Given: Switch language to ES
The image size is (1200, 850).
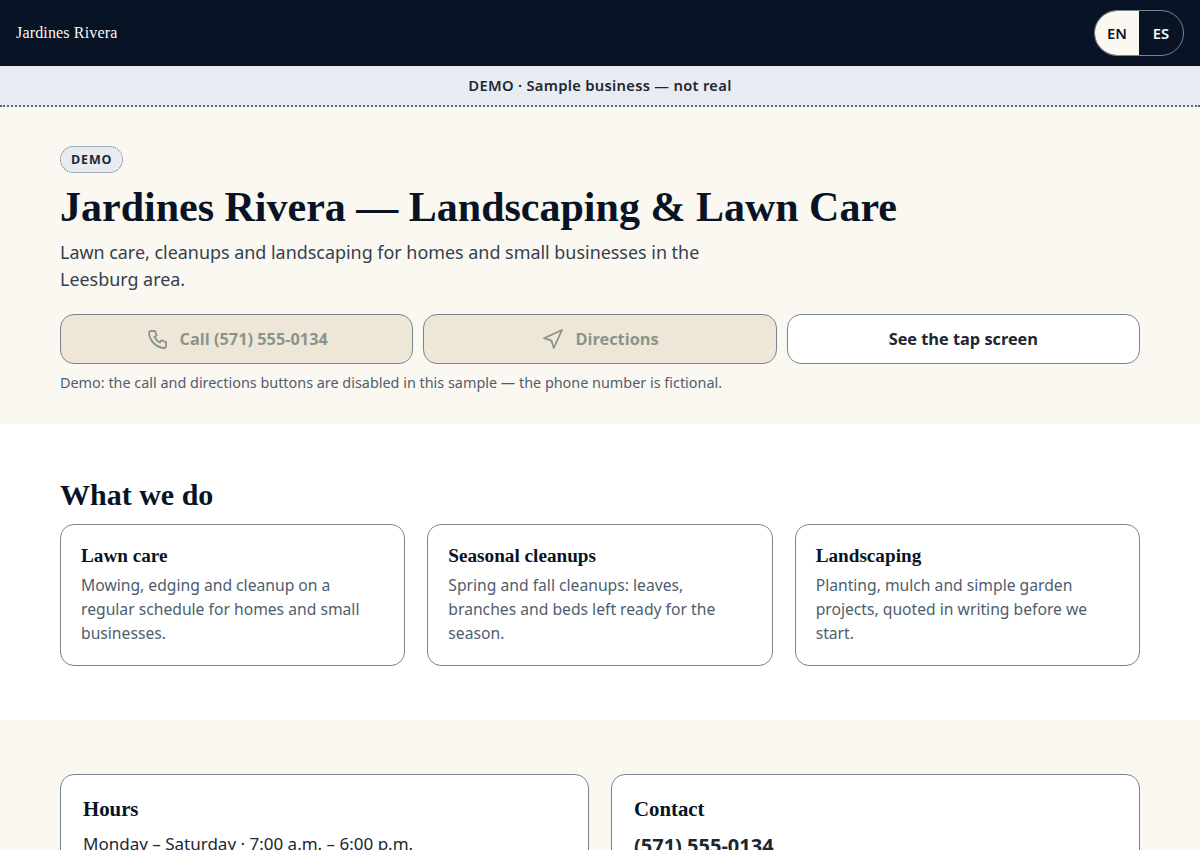Looking at the screenshot, I should [1161, 34].
